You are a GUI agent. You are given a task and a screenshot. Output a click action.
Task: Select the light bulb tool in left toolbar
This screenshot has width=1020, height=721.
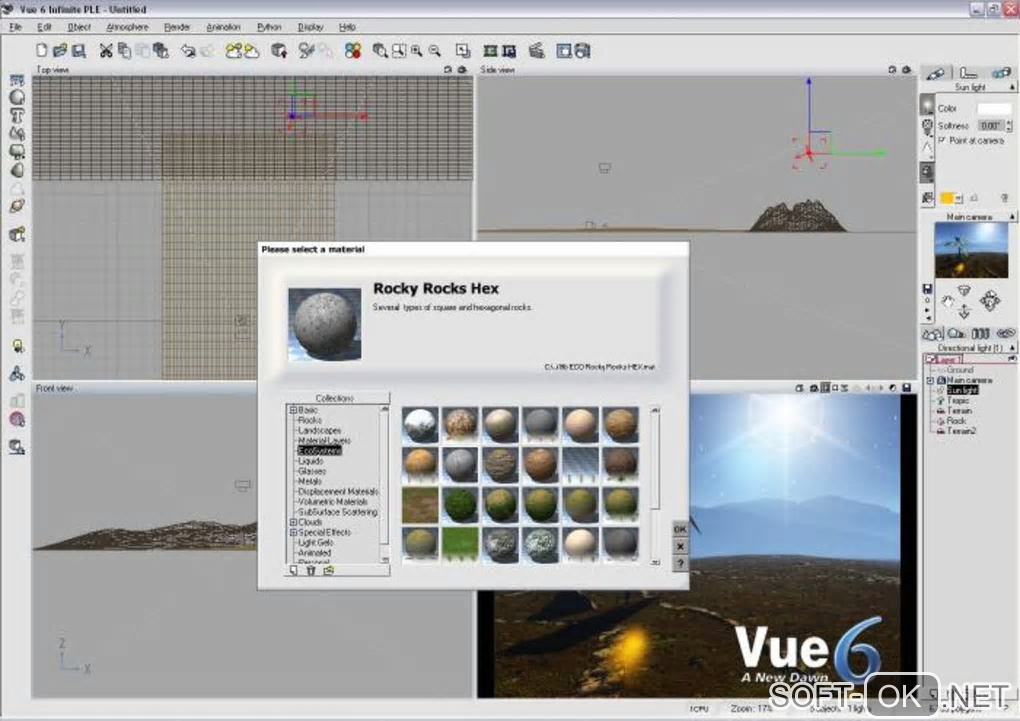click(x=18, y=346)
